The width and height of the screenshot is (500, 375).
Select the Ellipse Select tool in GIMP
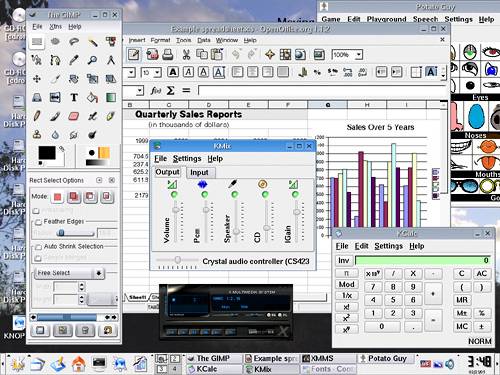[x=55, y=42]
